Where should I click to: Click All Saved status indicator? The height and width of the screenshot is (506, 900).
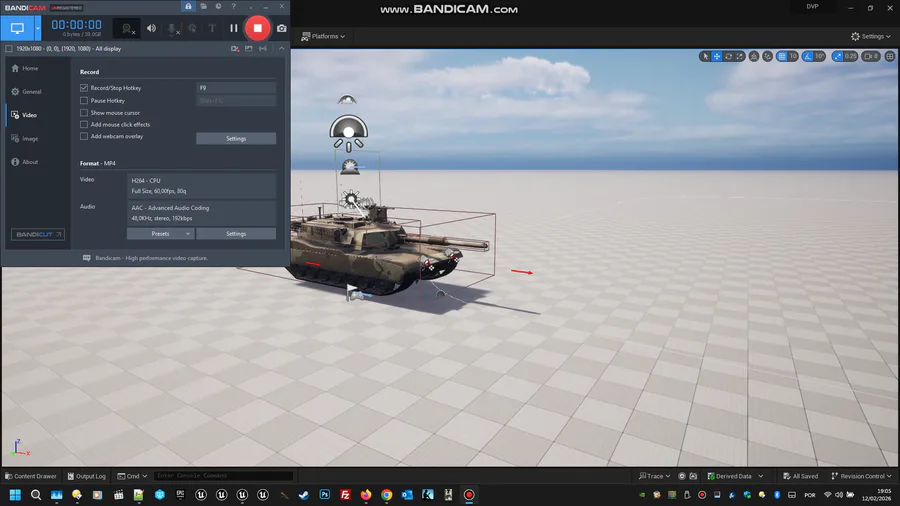(x=801, y=476)
